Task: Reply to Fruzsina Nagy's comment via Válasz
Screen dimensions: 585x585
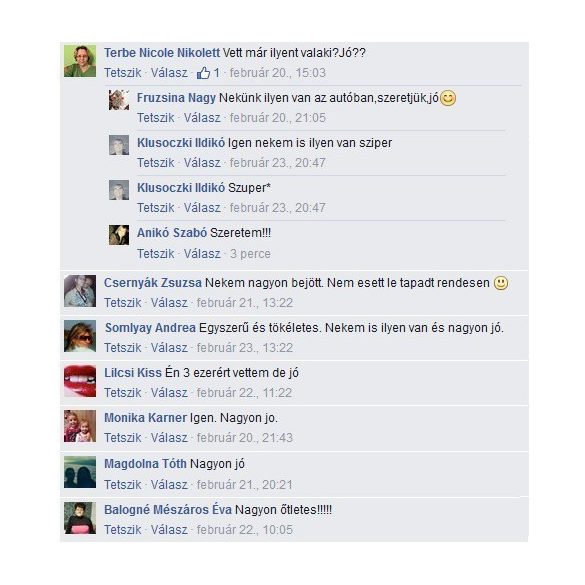Action: pos(202,118)
